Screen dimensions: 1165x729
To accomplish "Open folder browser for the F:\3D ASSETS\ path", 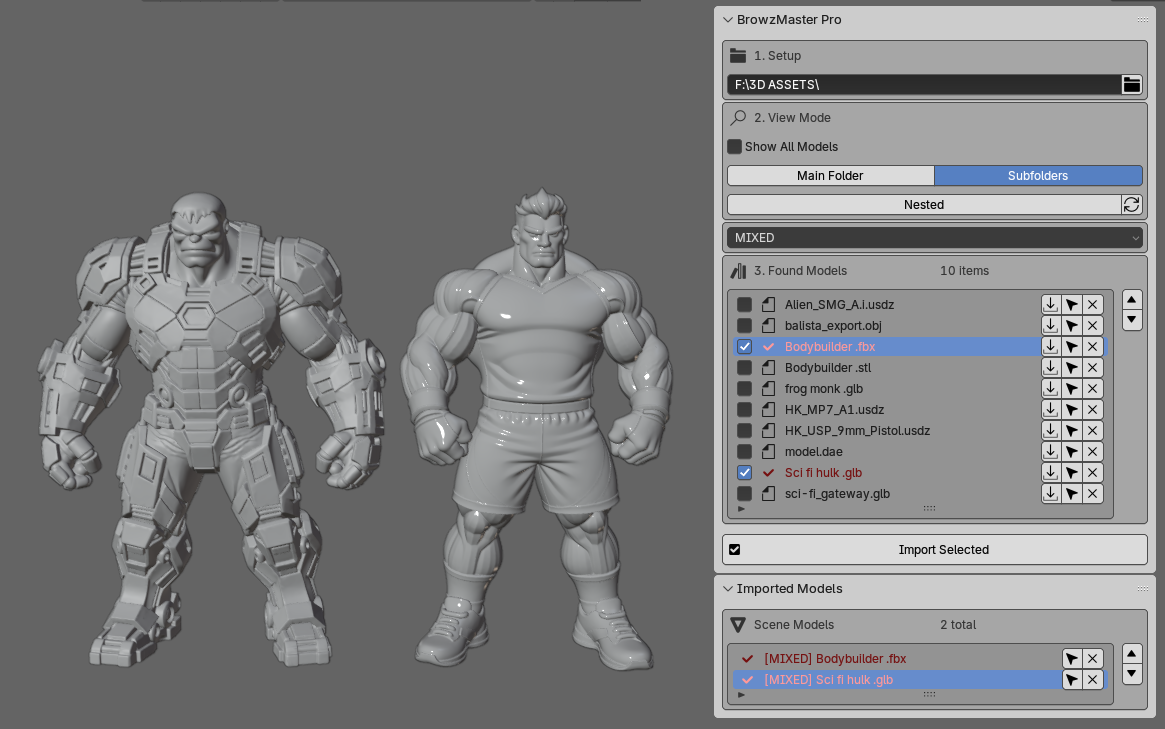I will [x=1131, y=85].
